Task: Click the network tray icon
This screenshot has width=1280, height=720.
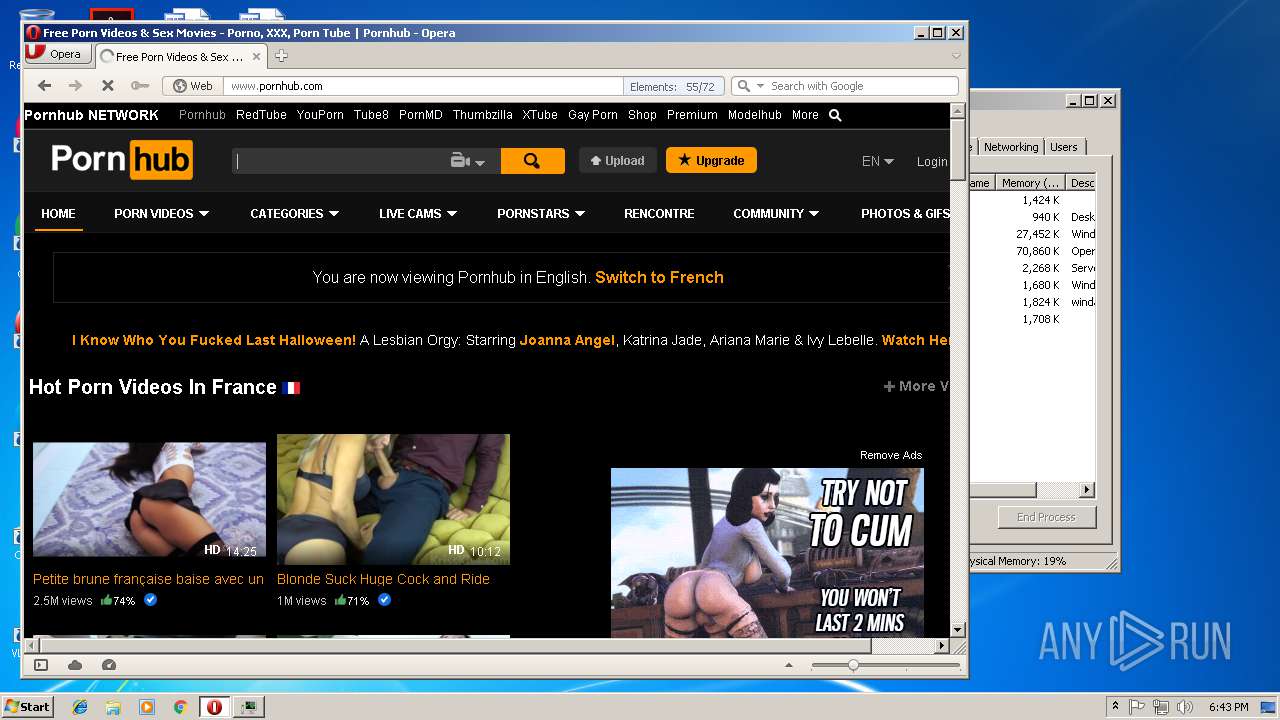Action: coord(1161,707)
